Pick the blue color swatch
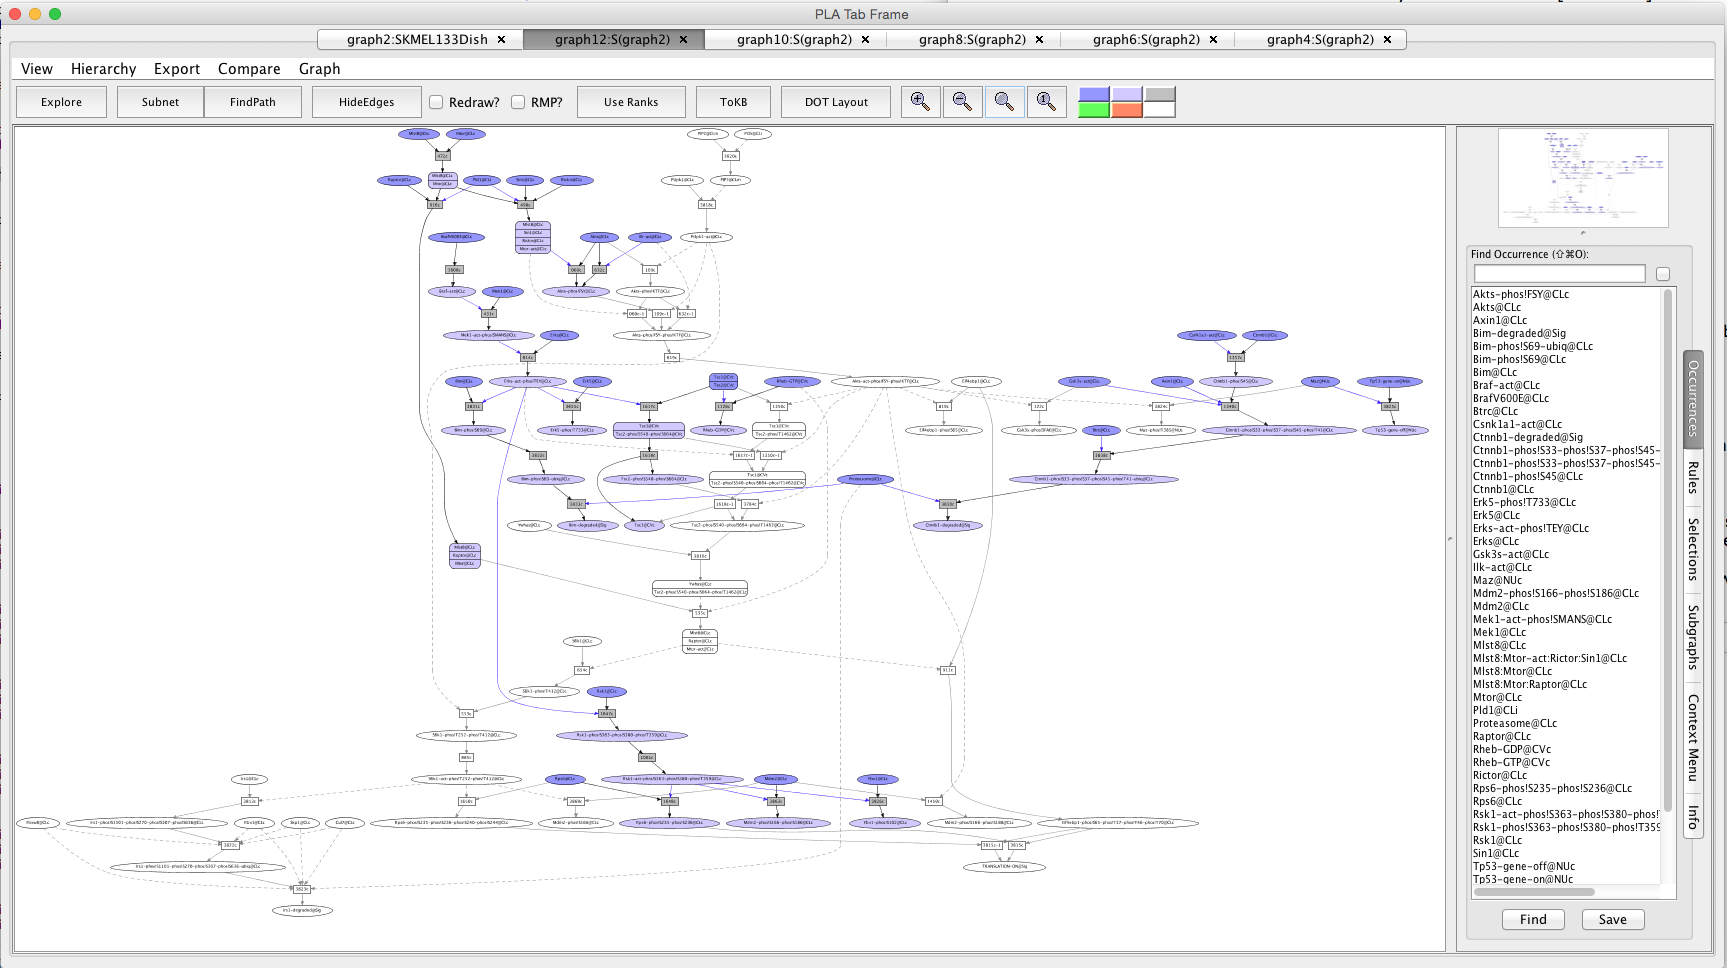The image size is (1727, 968). tap(1094, 94)
